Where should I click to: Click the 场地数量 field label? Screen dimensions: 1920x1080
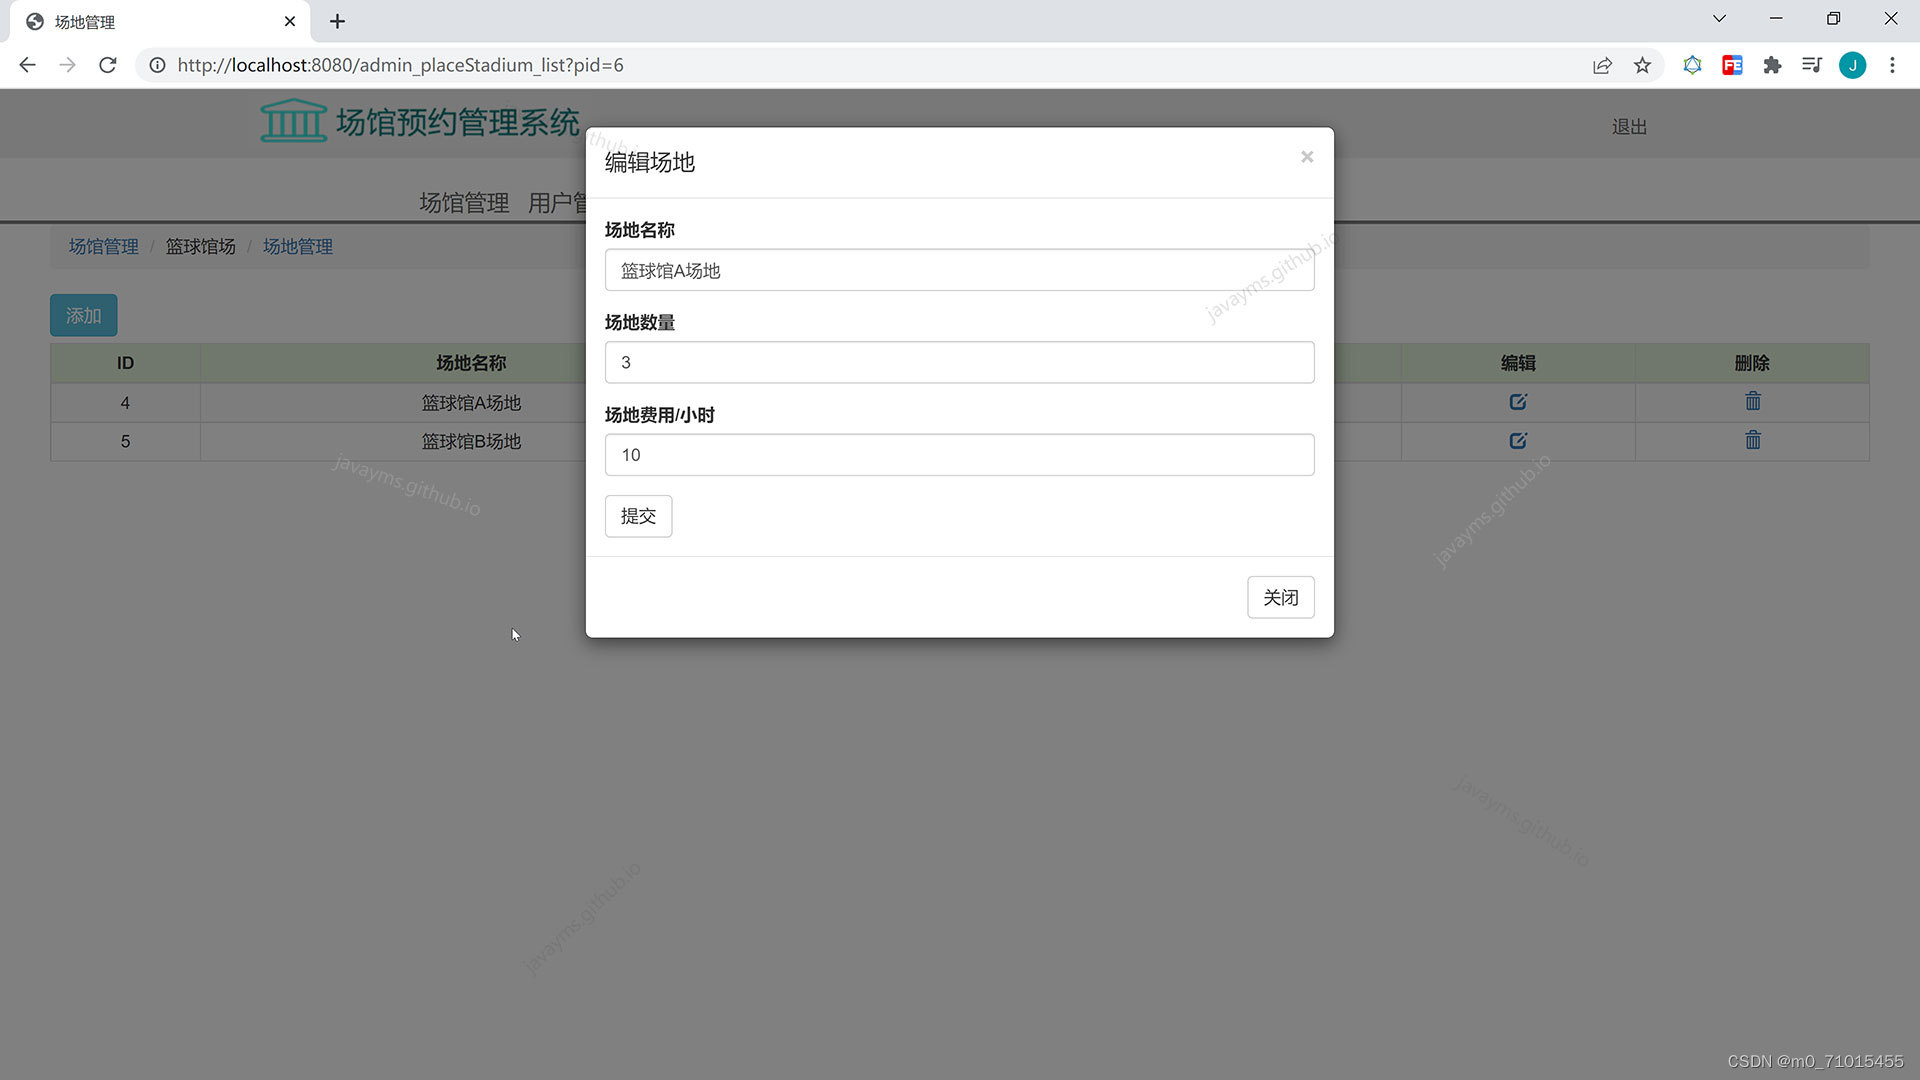pyautogui.click(x=639, y=322)
